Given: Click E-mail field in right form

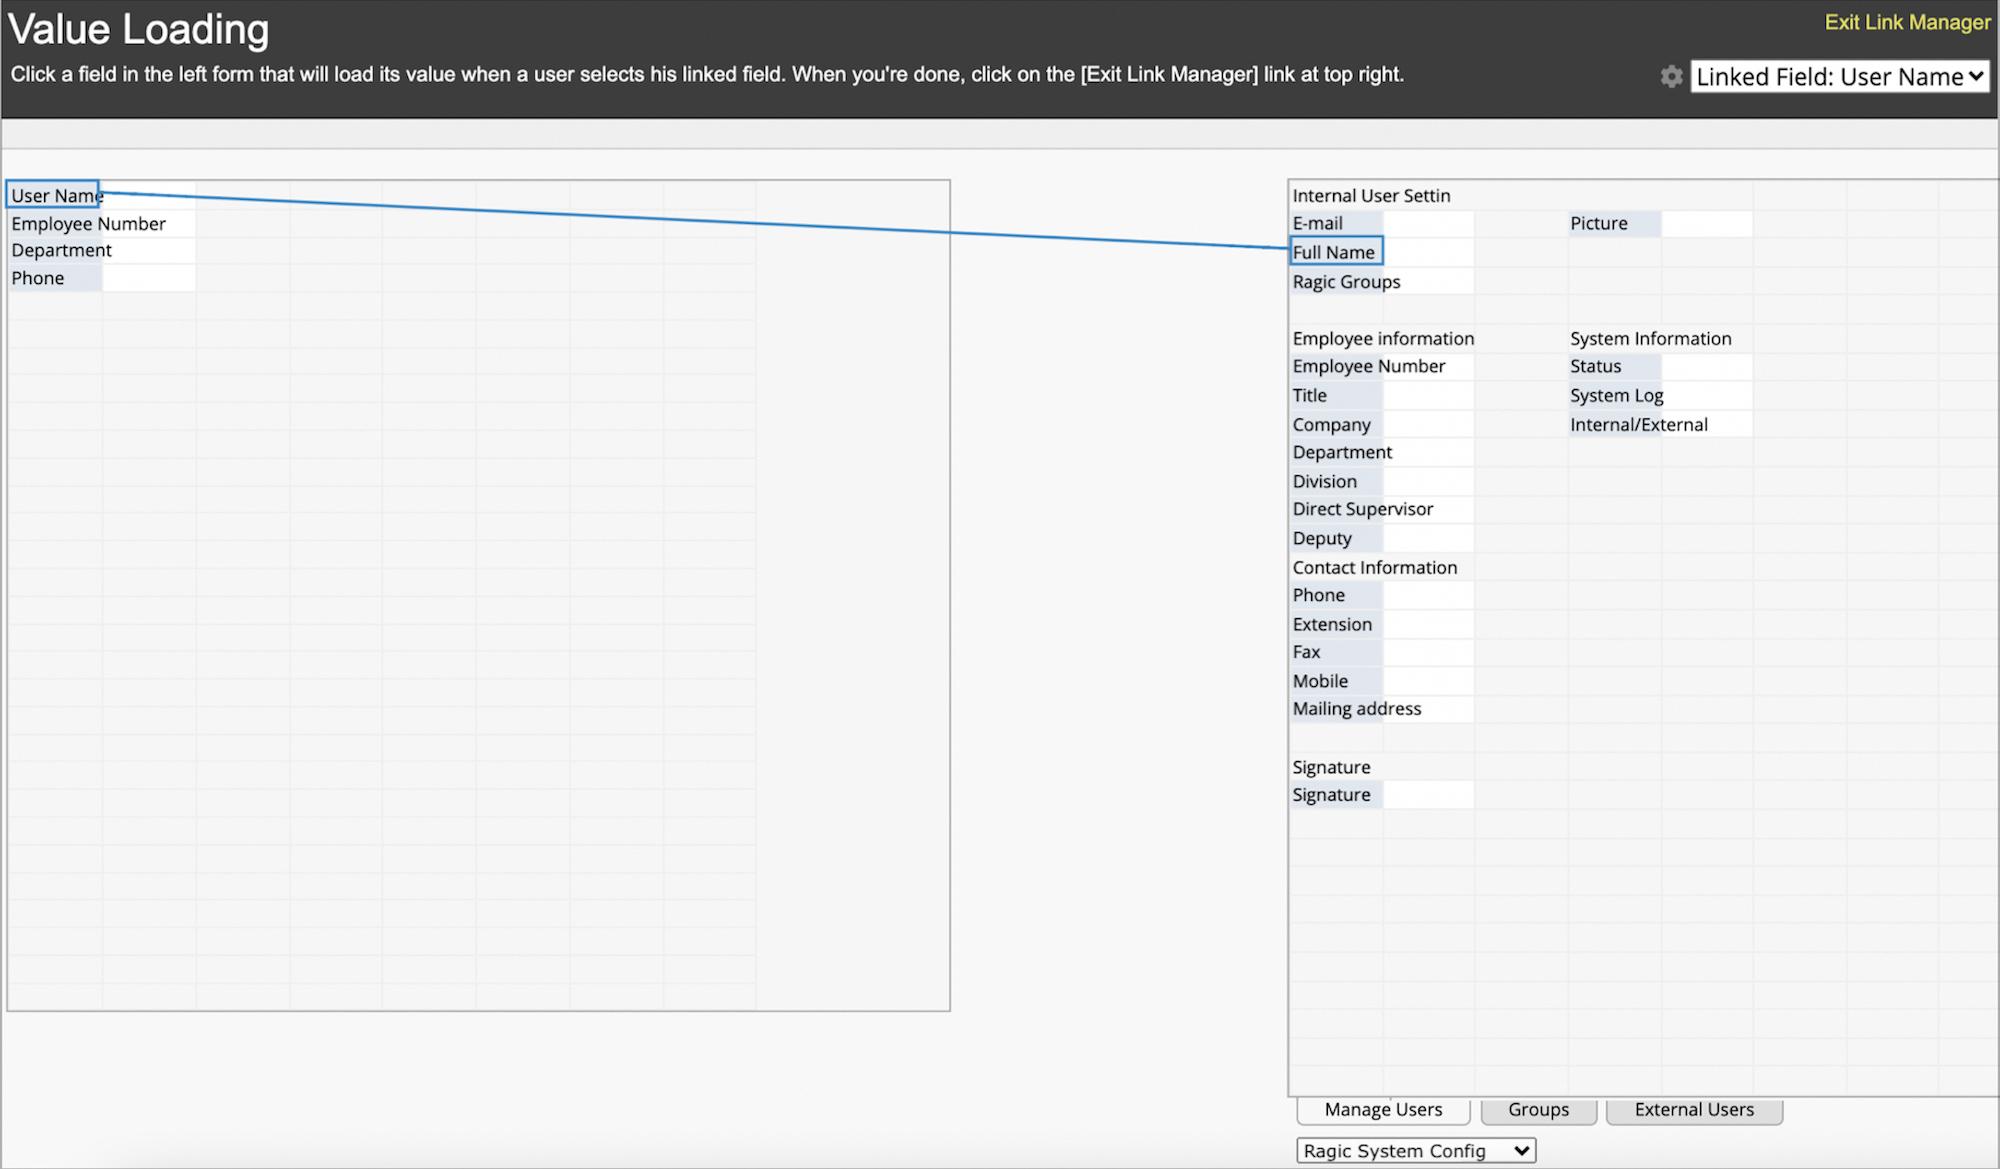Looking at the screenshot, I should tap(1318, 224).
